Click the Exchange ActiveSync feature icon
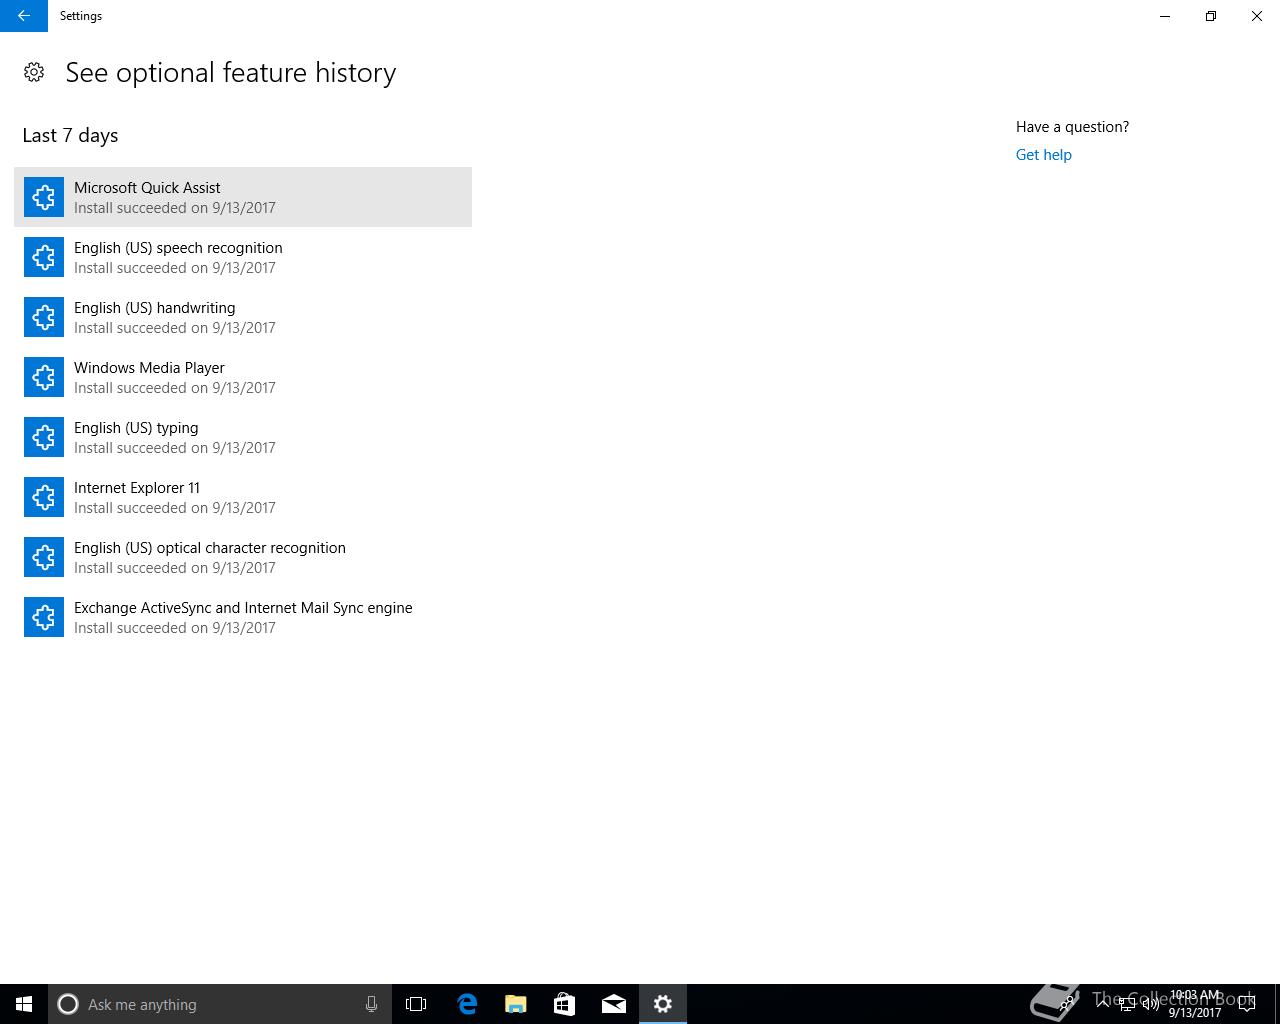Viewport: 1280px width, 1024px height. tap(44, 617)
